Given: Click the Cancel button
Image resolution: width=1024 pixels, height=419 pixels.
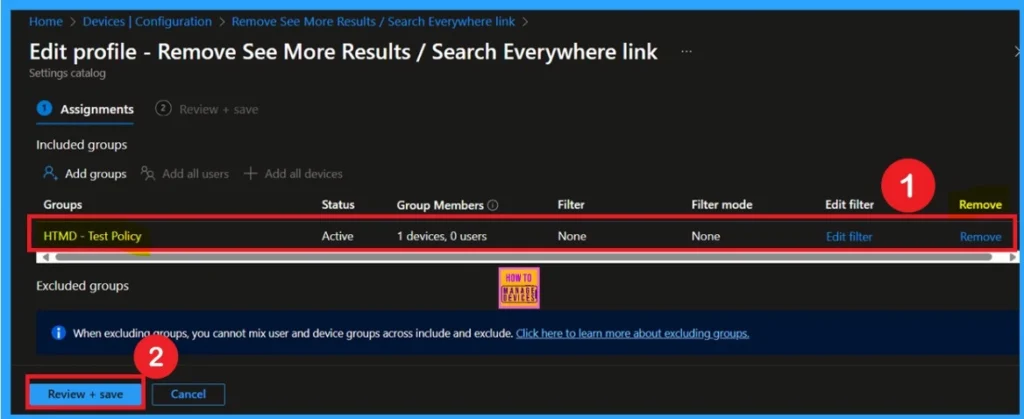Looking at the screenshot, I should point(188,394).
